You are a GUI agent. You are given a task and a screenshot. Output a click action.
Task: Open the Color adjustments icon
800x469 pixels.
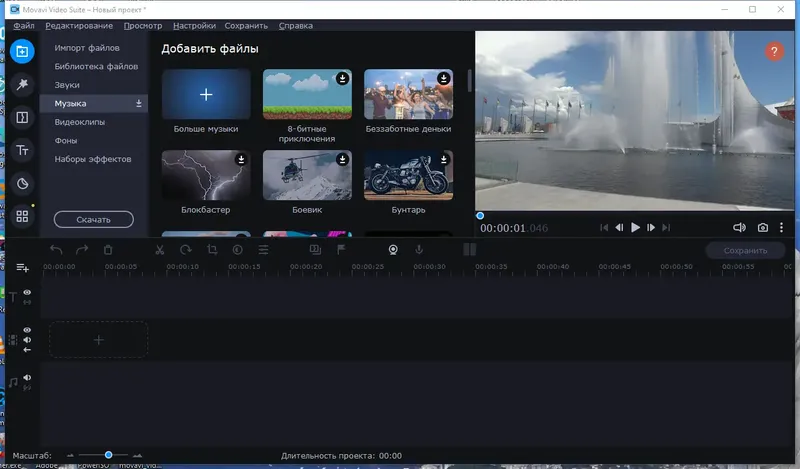(x=237, y=250)
